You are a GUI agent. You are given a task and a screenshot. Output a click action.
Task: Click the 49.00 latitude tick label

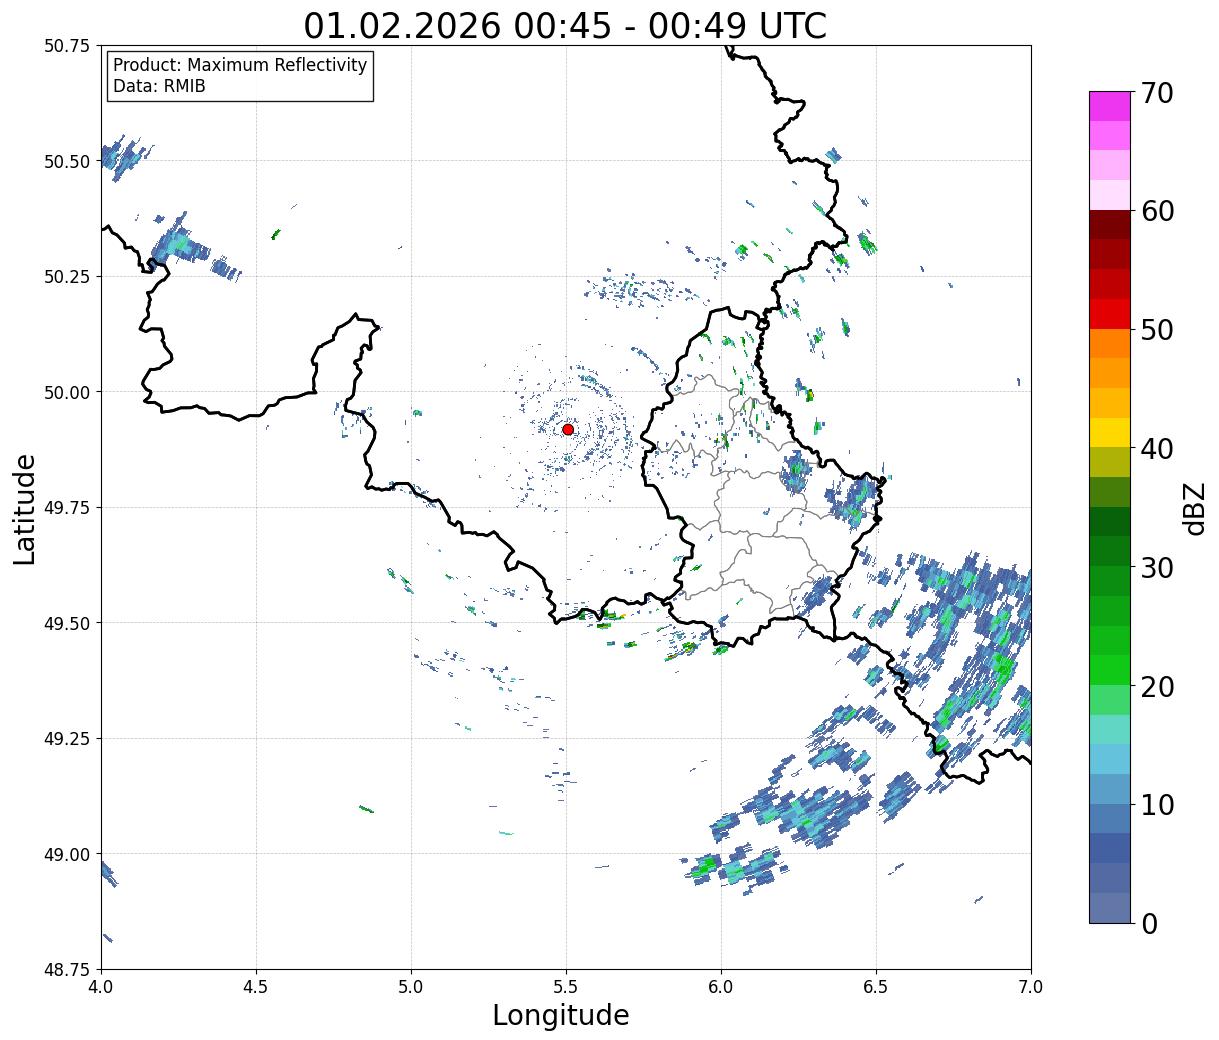click(68, 854)
